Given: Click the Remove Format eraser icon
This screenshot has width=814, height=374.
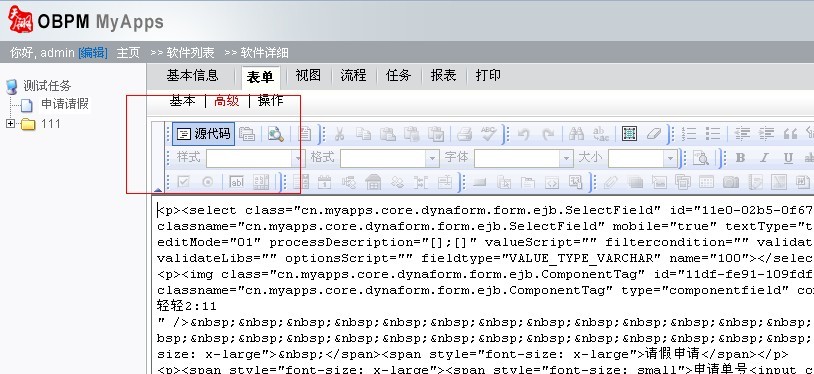Looking at the screenshot, I should point(654,134).
